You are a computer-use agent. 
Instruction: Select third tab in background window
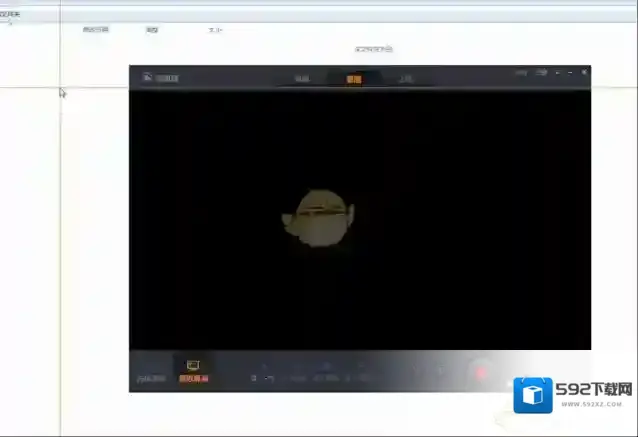[215, 30]
